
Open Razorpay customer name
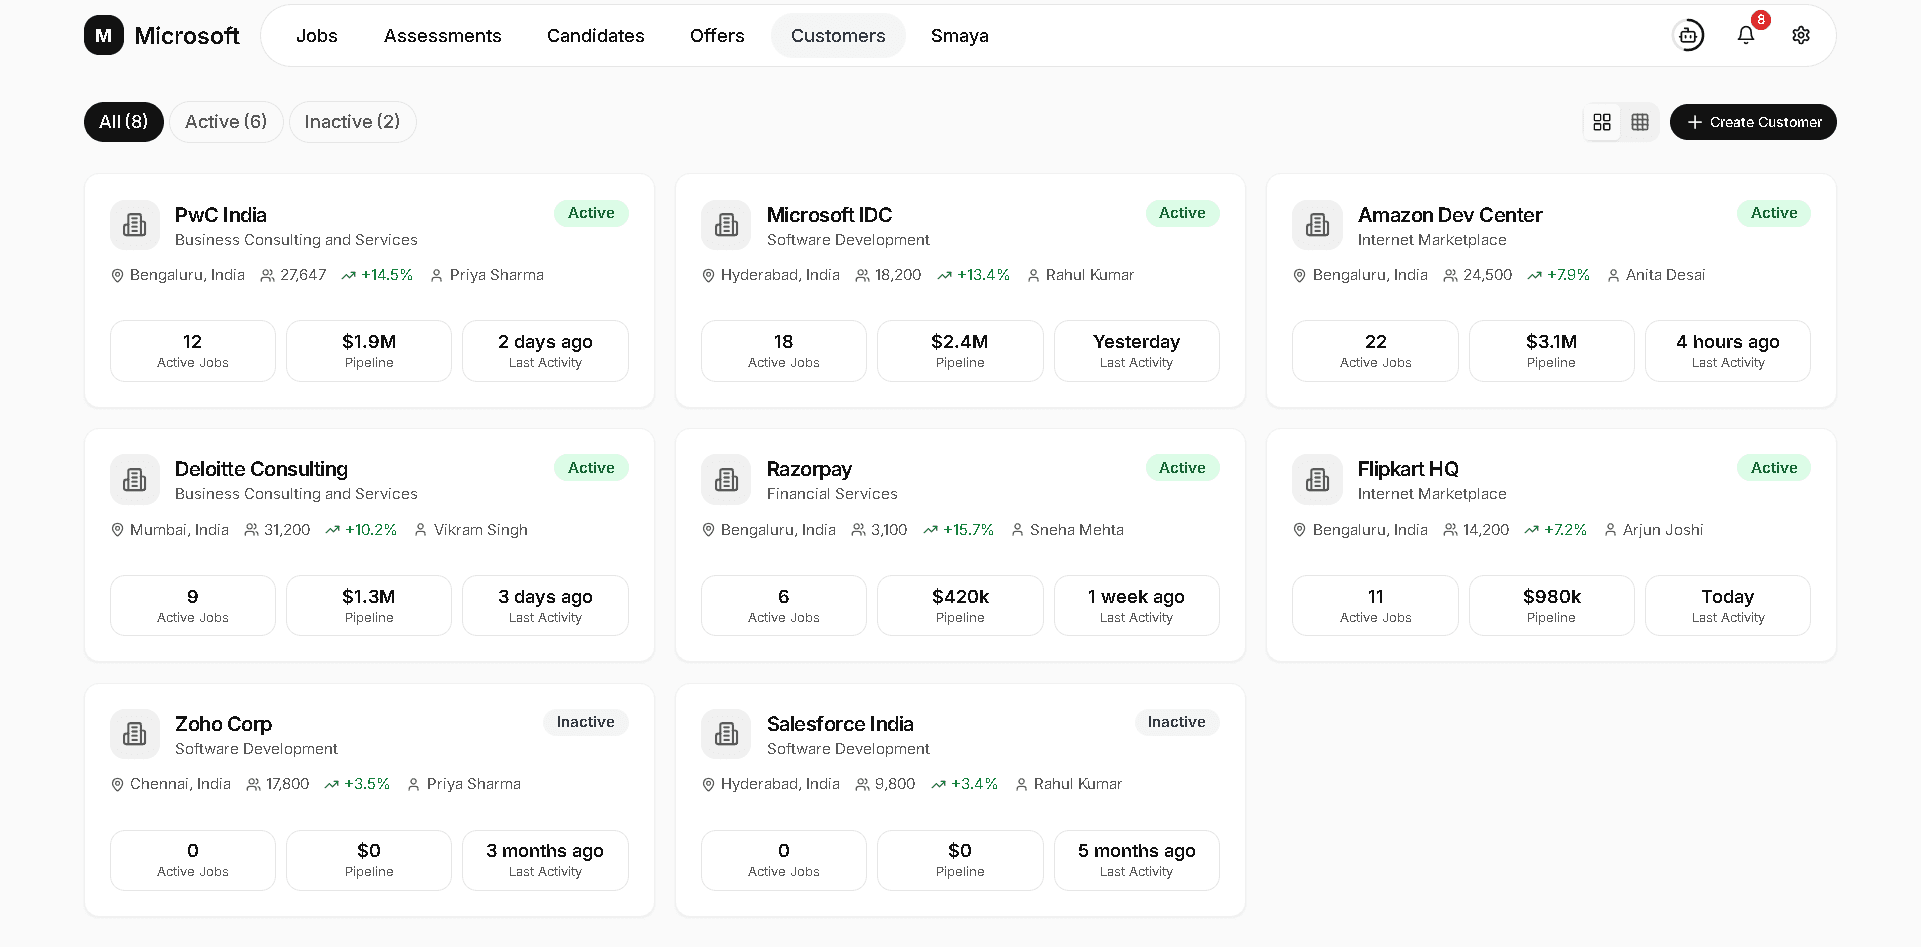pyautogui.click(x=809, y=469)
